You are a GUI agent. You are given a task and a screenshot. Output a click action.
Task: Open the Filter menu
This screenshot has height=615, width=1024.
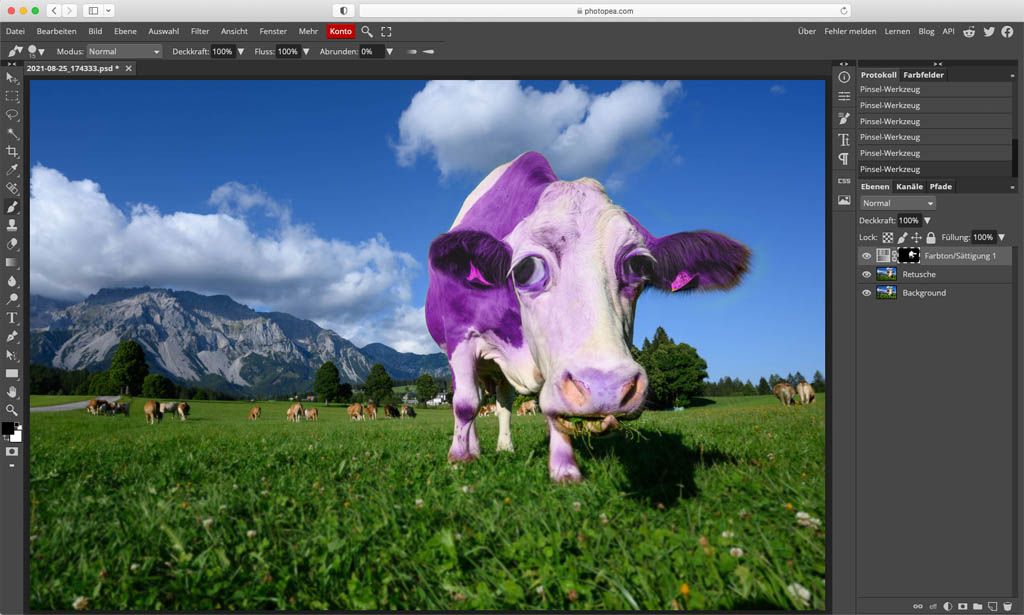click(200, 31)
